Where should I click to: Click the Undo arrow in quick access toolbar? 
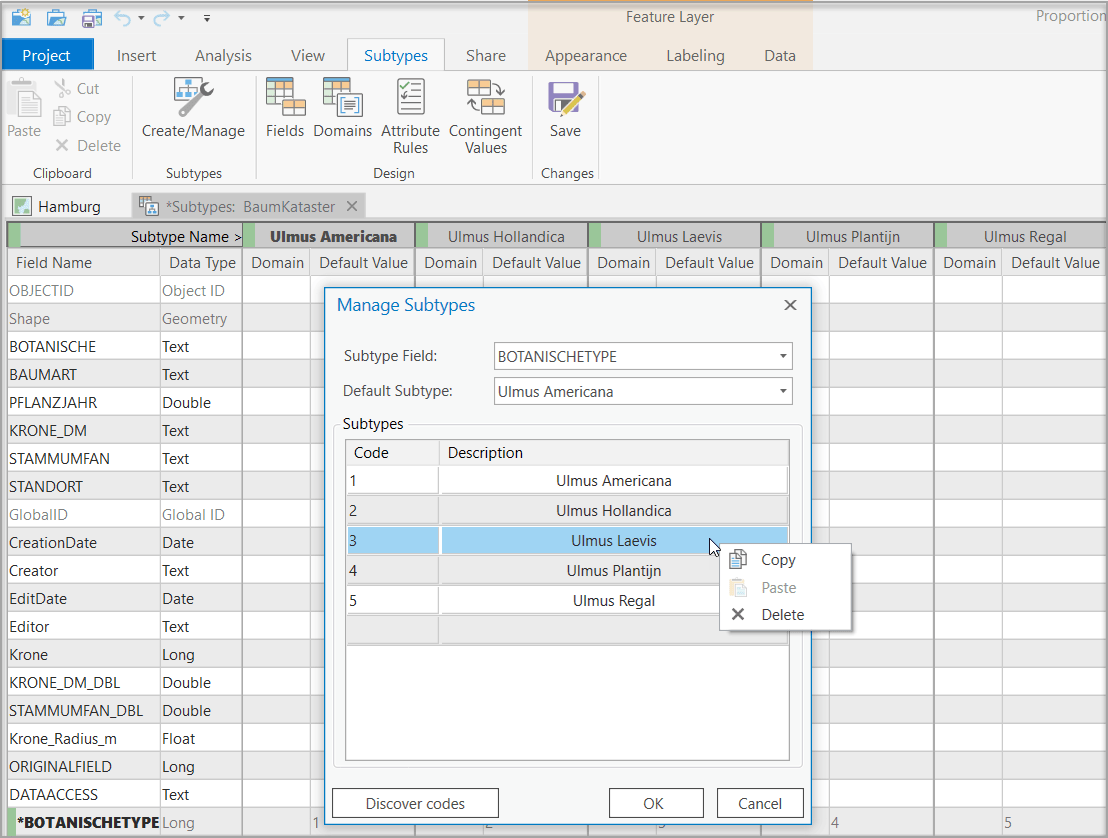tap(122, 18)
